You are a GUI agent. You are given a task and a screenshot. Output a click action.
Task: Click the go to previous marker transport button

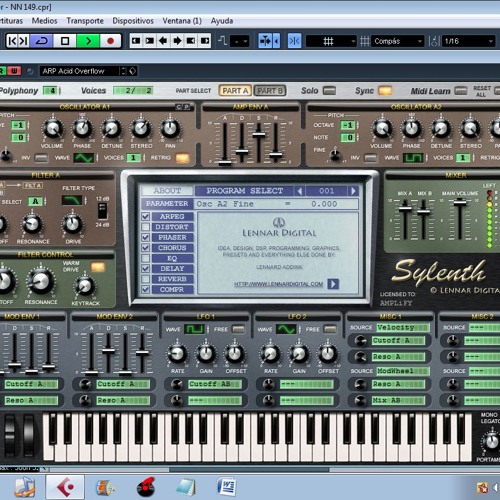pyautogui.click(x=12, y=41)
